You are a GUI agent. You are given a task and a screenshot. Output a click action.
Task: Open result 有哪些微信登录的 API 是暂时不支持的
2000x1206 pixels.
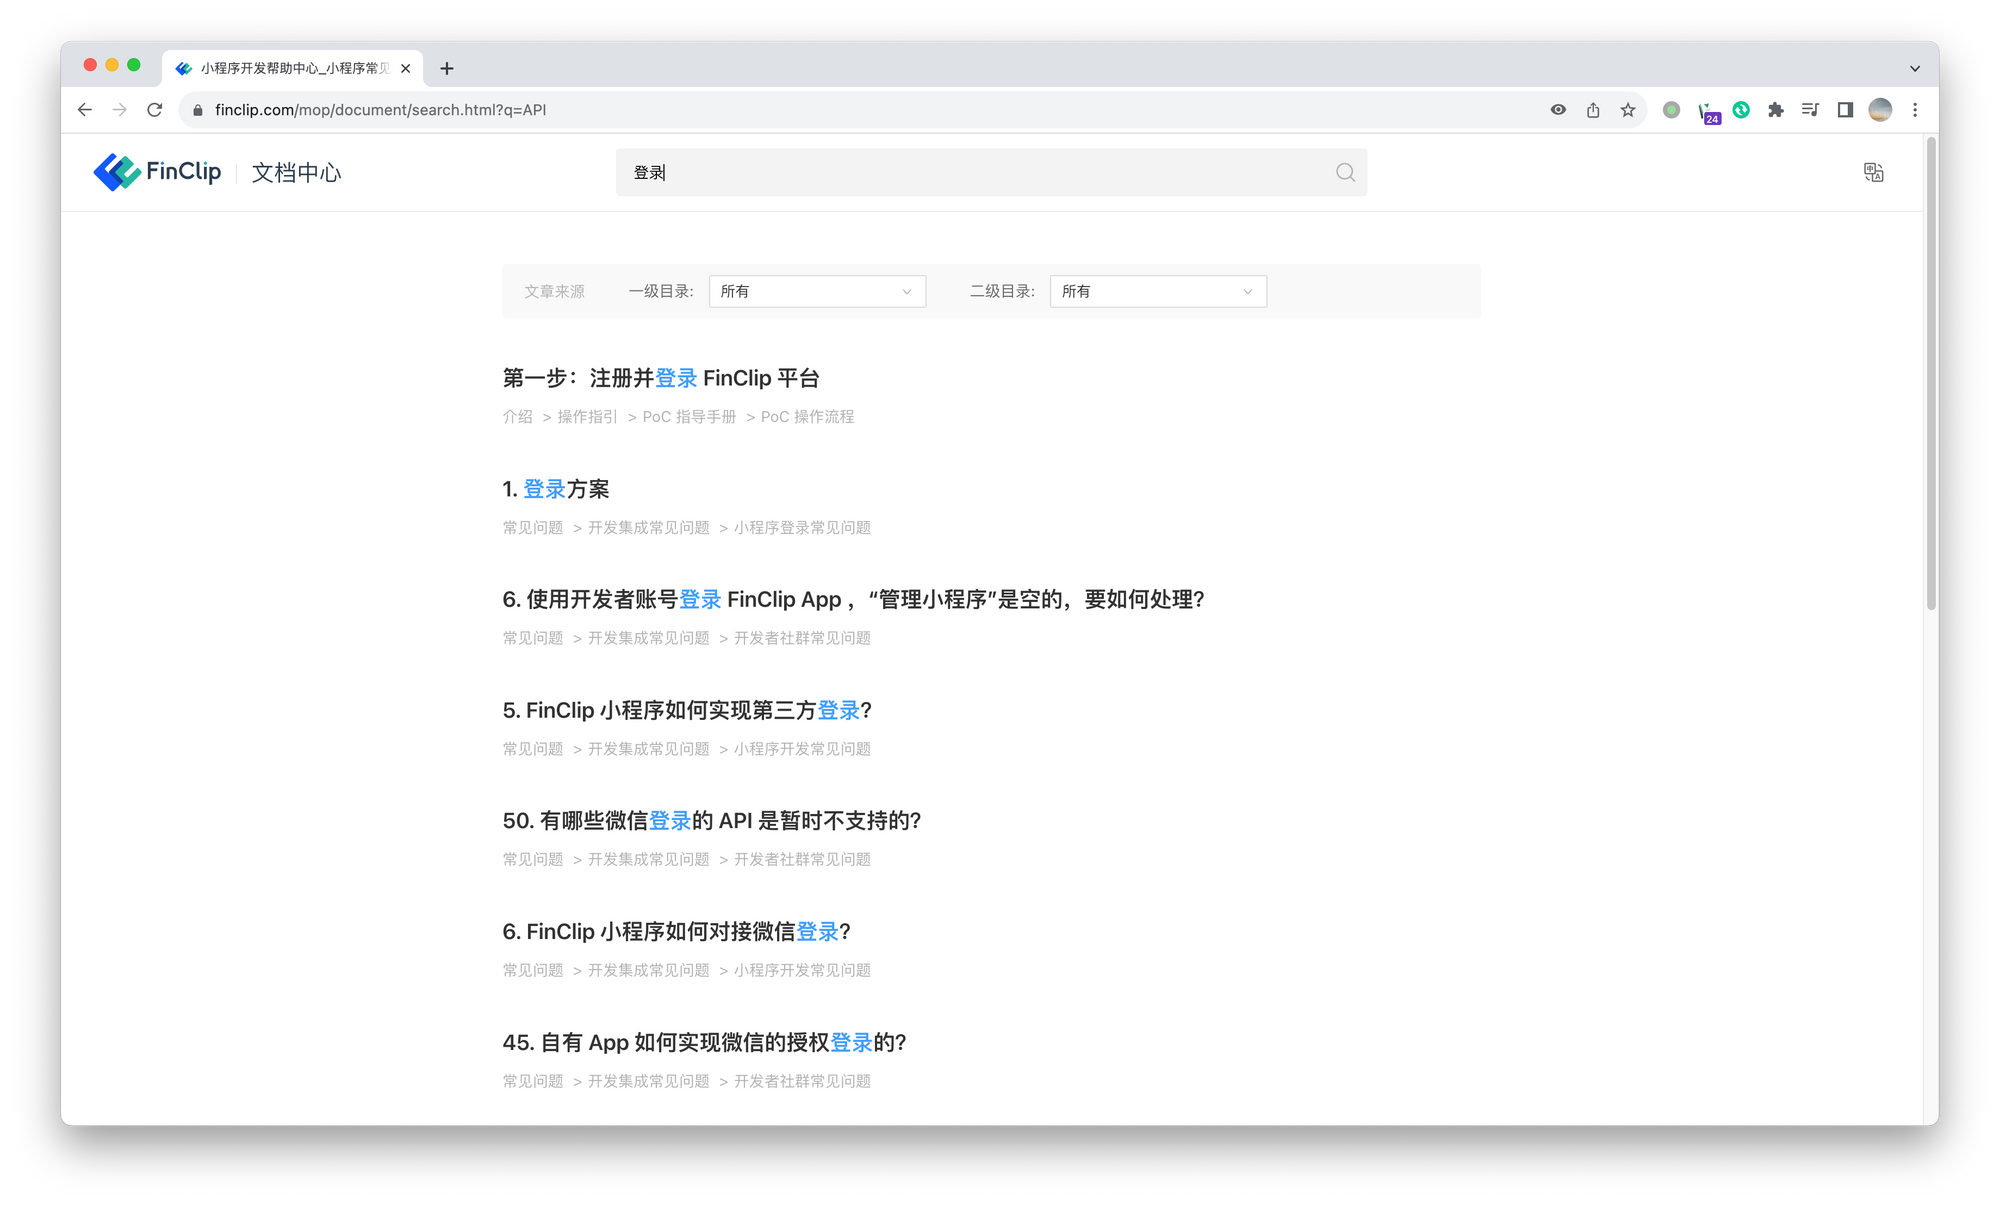point(711,821)
